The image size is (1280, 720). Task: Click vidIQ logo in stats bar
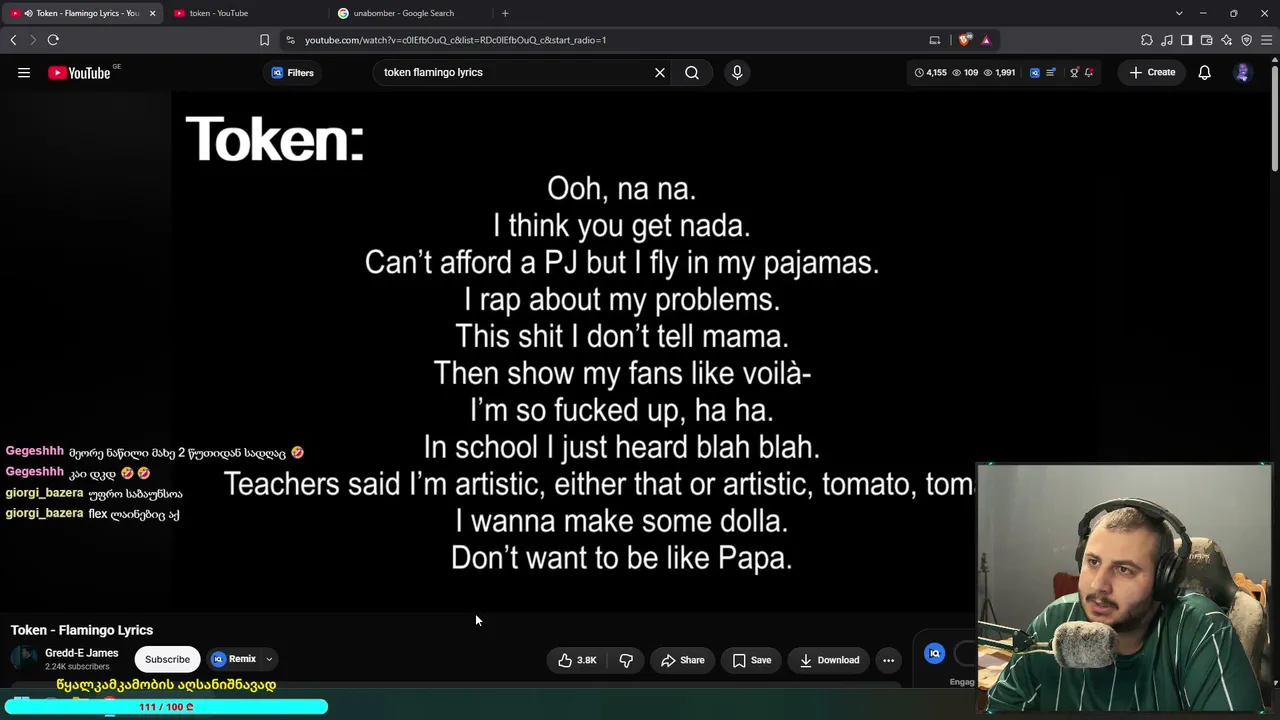1035,72
